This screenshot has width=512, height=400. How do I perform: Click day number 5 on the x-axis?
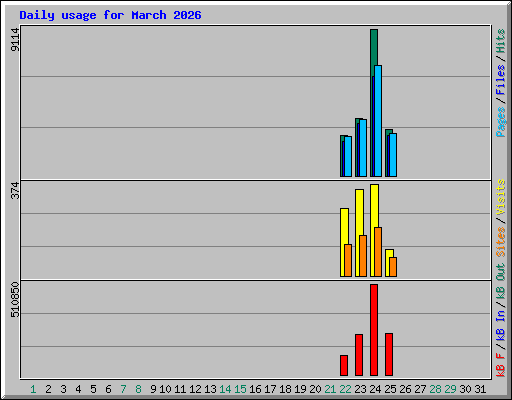point(93,389)
